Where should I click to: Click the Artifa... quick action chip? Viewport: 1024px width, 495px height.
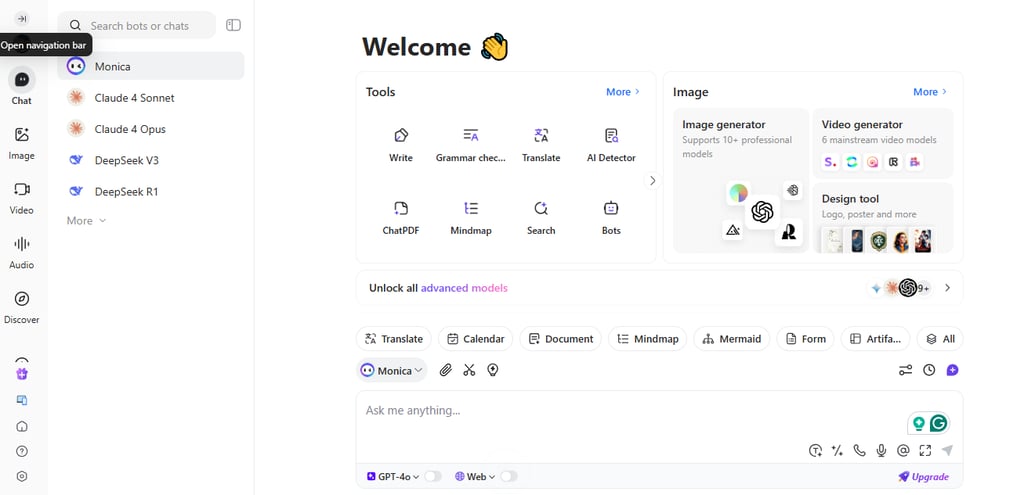pos(875,339)
